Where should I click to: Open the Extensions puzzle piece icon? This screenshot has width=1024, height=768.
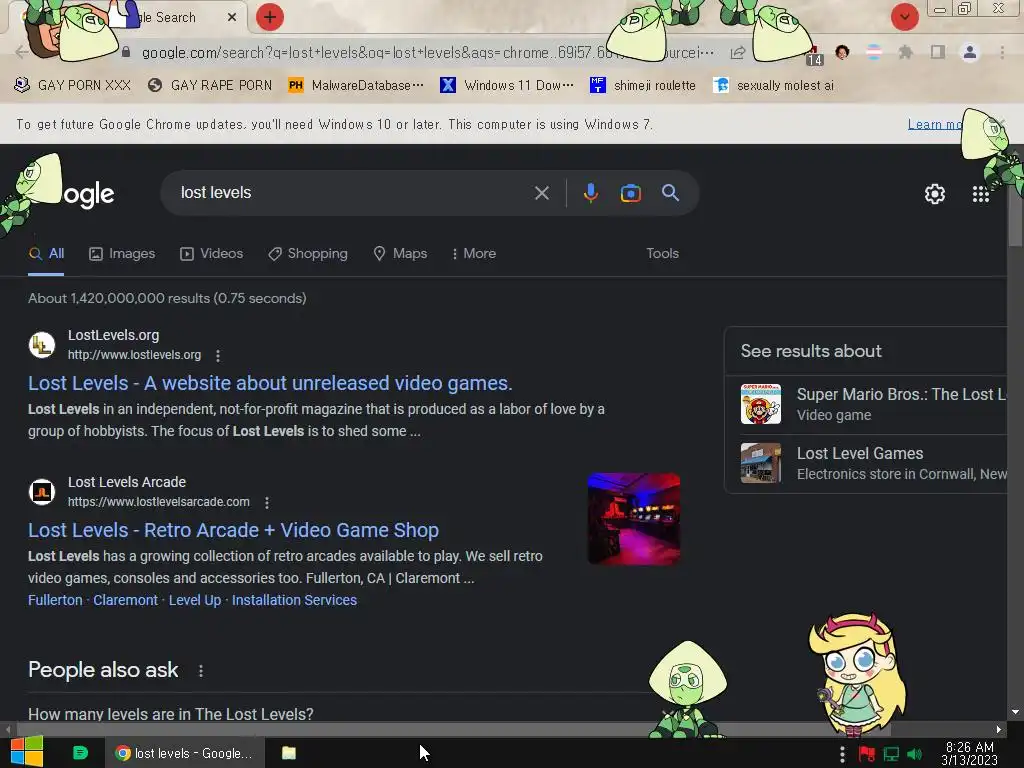905,52
